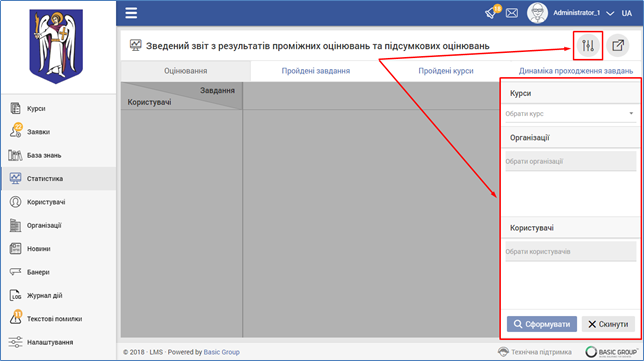Open the hamburger menu icon

click(131, 13)
